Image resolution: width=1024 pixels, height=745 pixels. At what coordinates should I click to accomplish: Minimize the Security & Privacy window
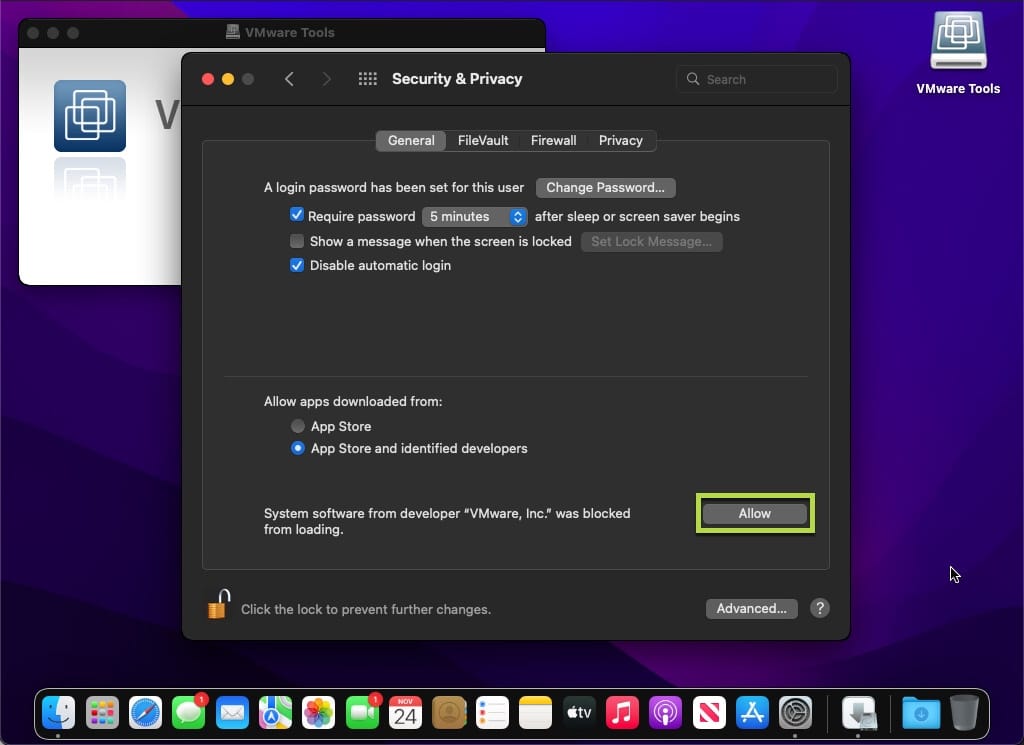point(228,79)
